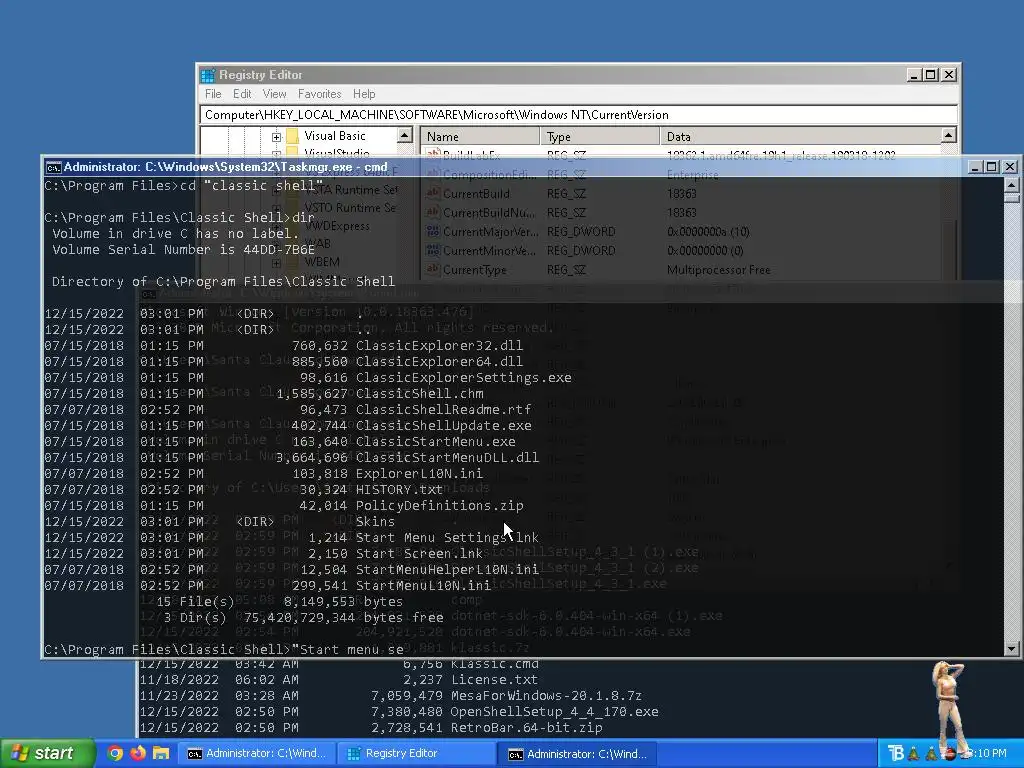Screen dimensions: 1024x768
Task: Click the dancing woman desktop figure
Action: [950, 709]
